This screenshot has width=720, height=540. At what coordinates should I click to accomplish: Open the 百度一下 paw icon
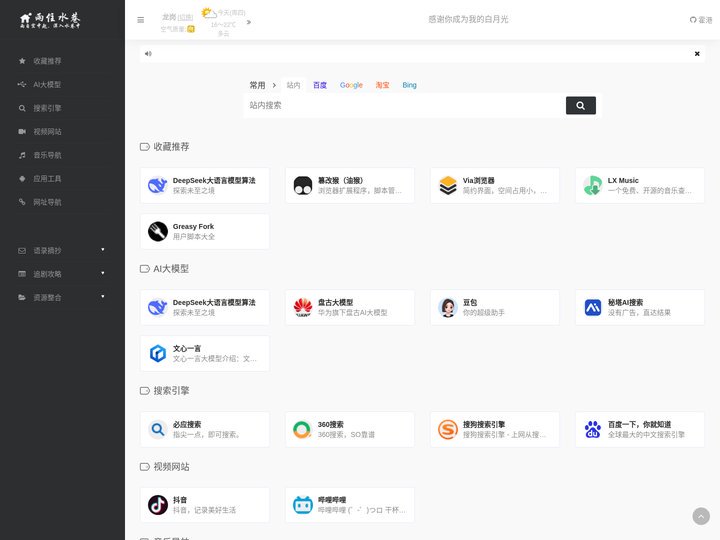point(593,429)
